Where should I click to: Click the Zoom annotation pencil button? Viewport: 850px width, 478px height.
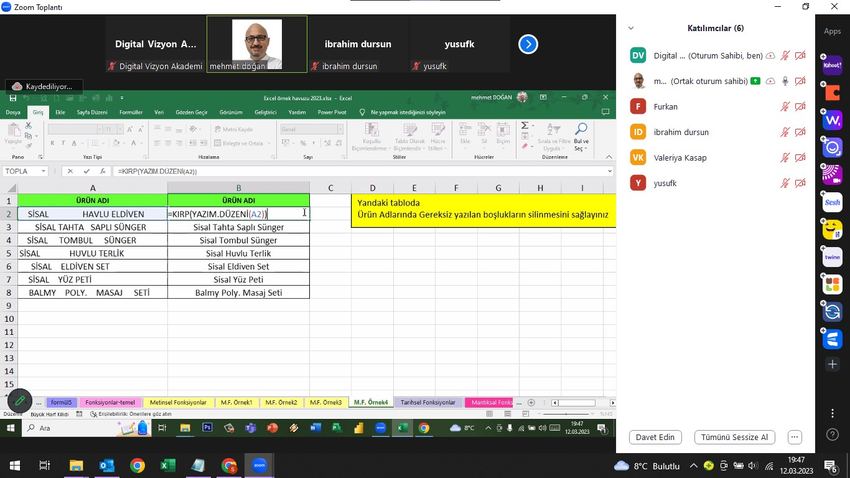(20, 401)
